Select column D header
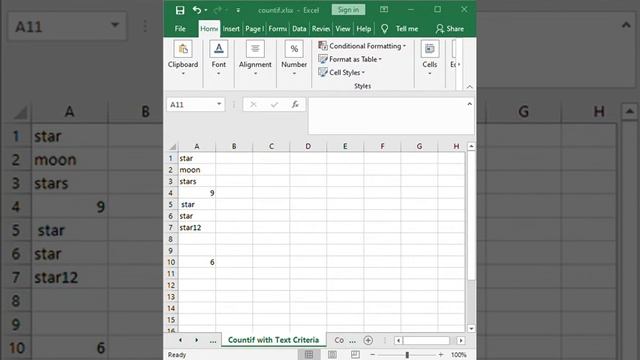Viewport: 640px width, 360px height. coord(308,146)
